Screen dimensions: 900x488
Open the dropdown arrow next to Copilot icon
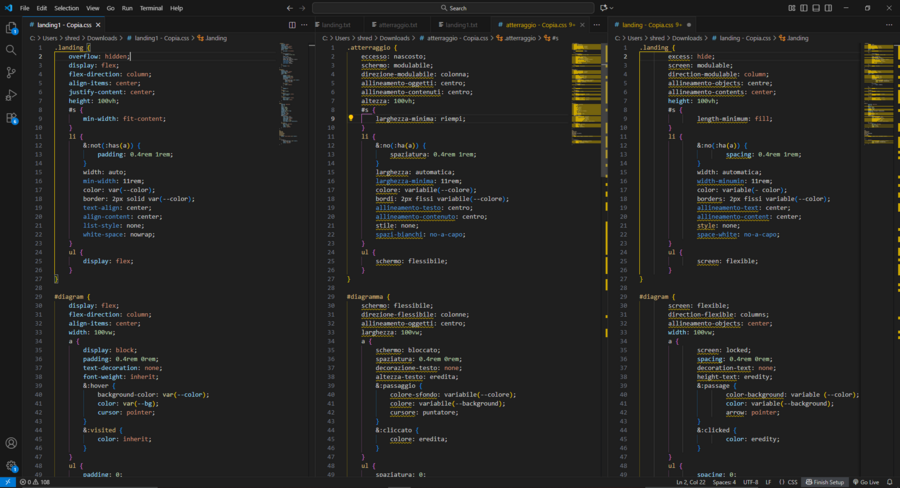pyautogui.click(x=612, y=8)
